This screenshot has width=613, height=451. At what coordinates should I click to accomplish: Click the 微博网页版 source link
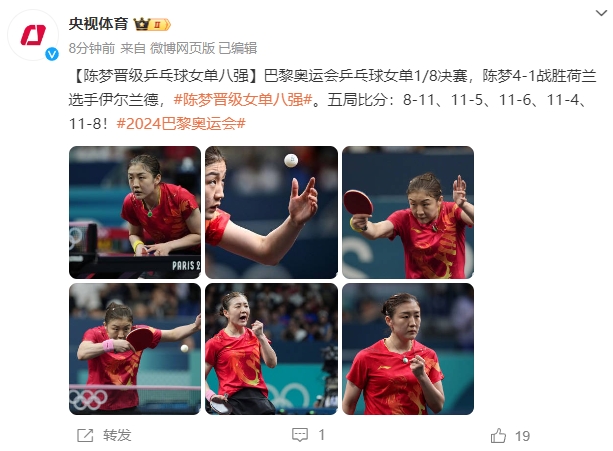coord(183,48)
